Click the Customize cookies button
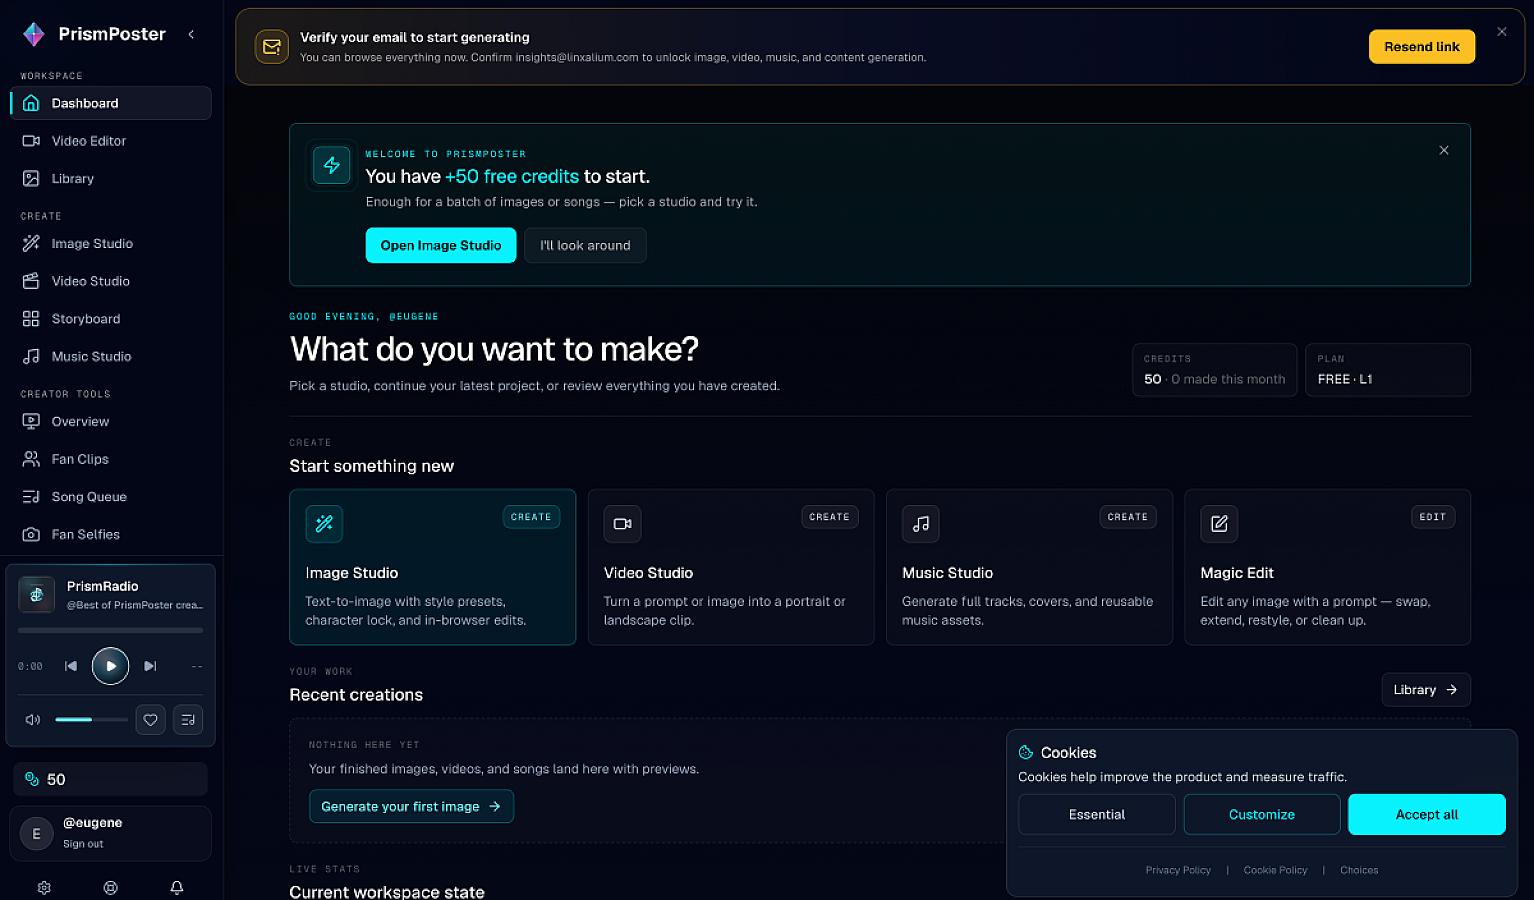This screenshot has width=1534, height=900. (1262, 815)
